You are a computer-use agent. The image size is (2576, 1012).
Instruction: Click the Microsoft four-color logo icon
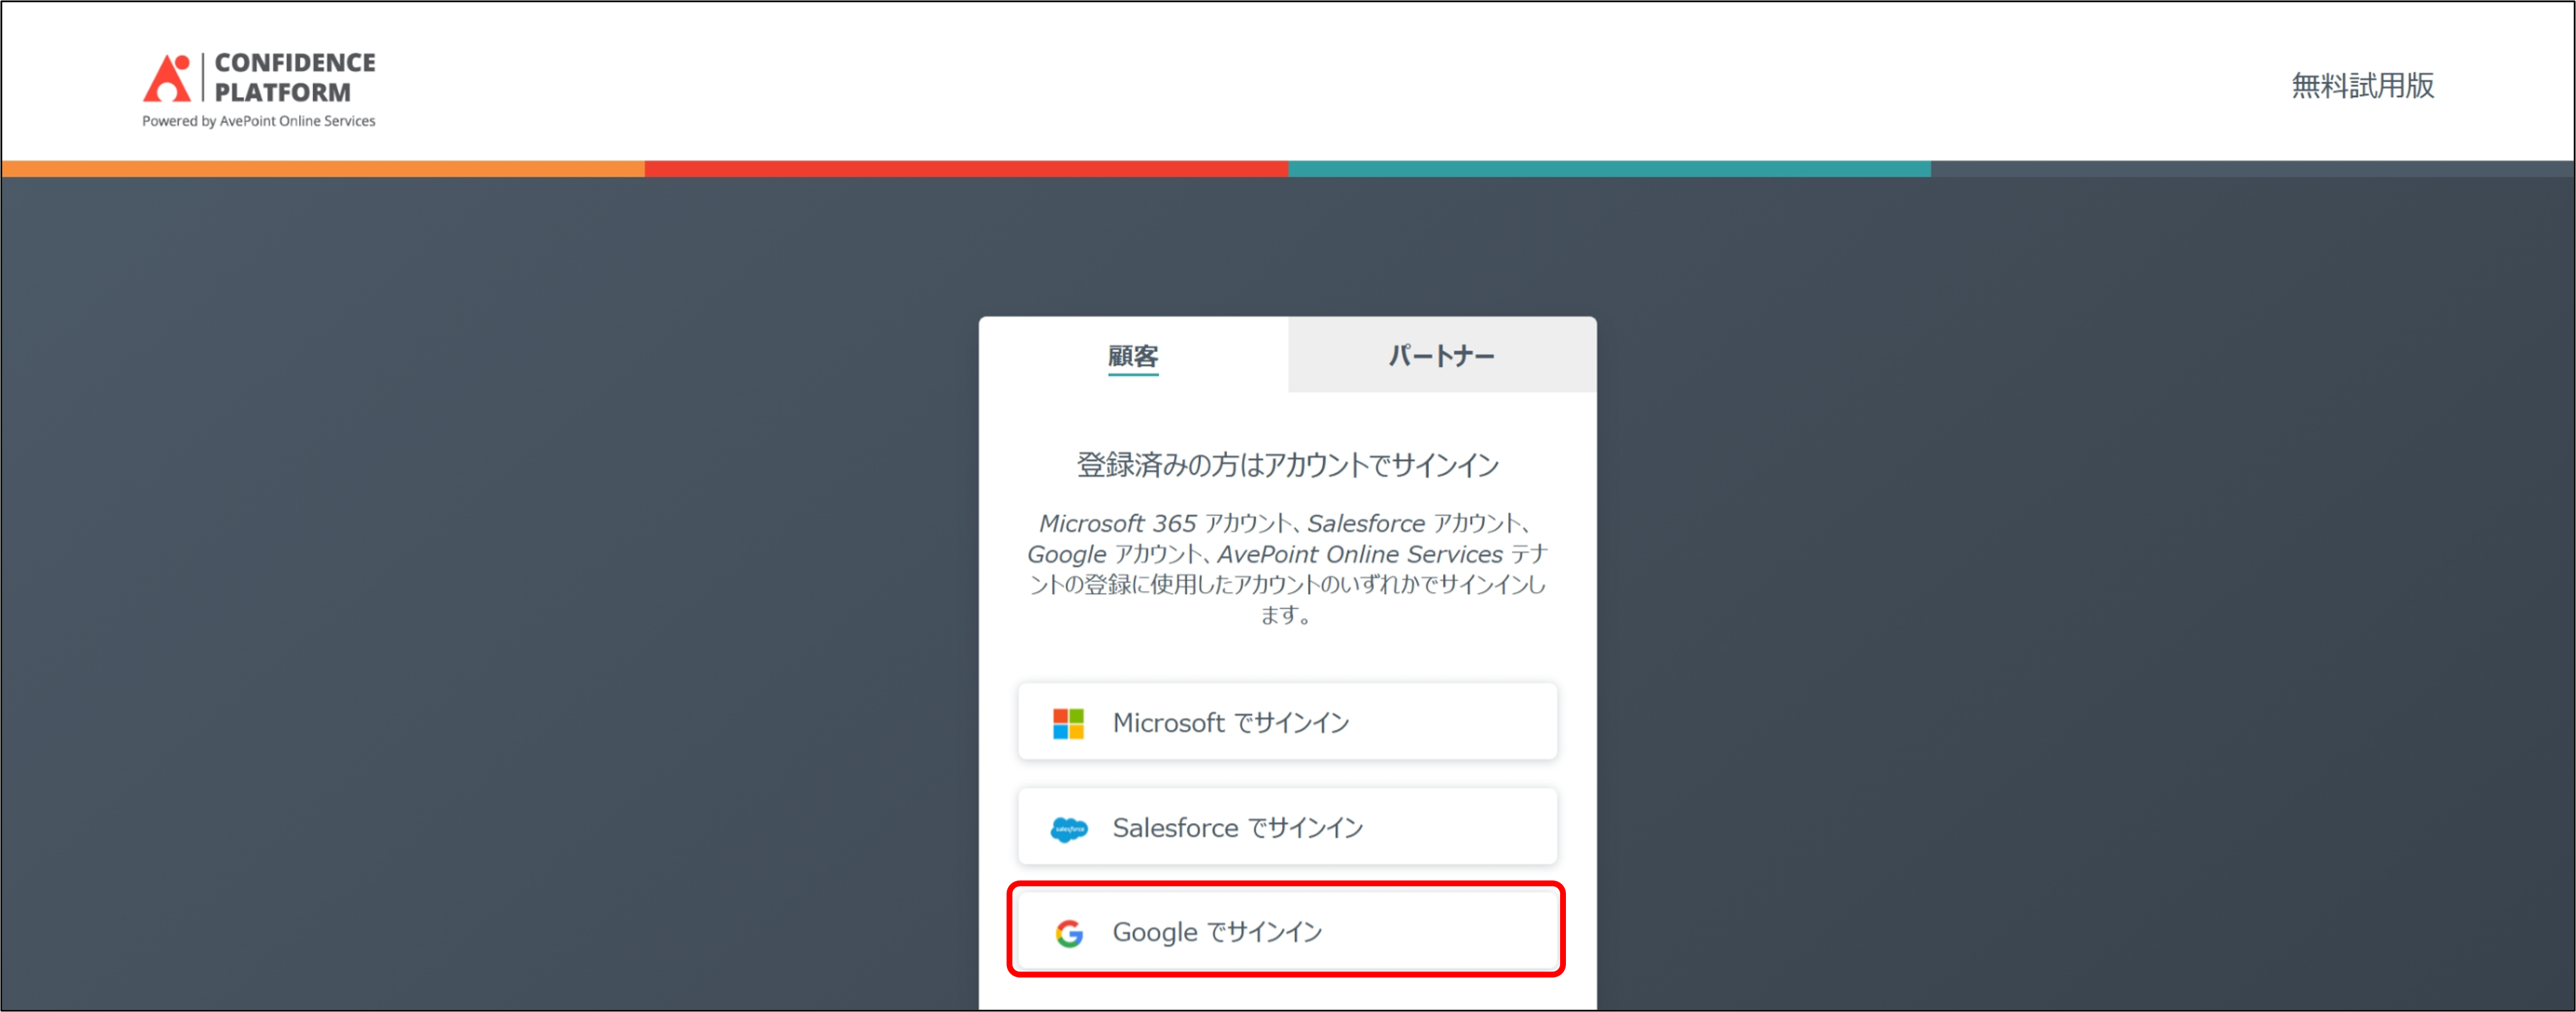pyautogui.click(x=1068, y=723)
